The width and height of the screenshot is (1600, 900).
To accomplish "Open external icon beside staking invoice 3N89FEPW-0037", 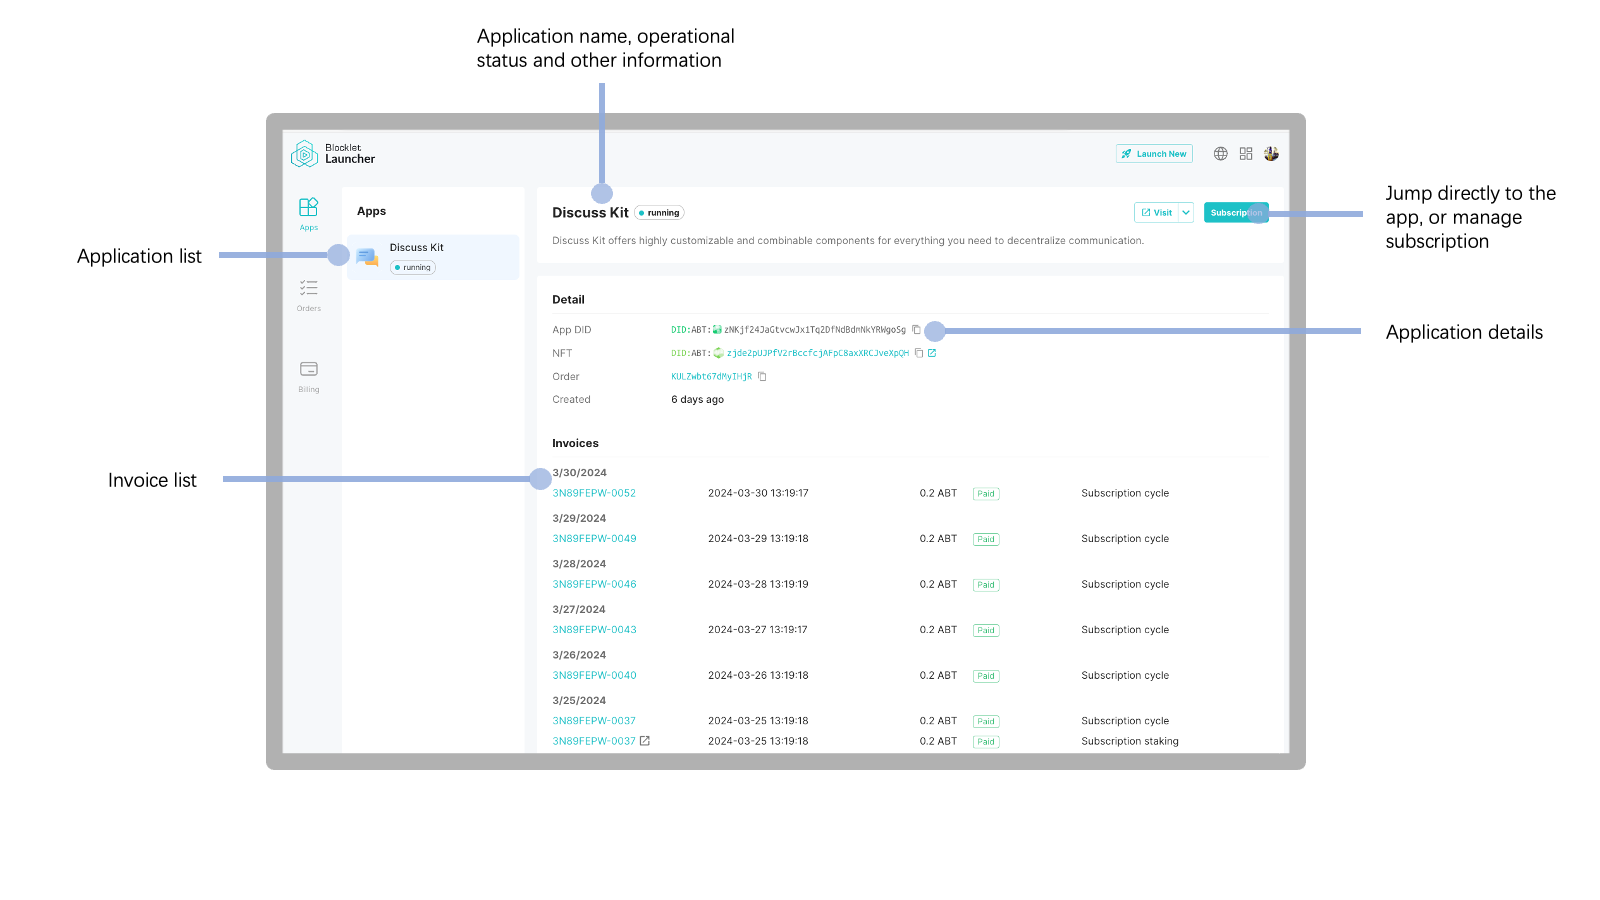I will [645, 741].
